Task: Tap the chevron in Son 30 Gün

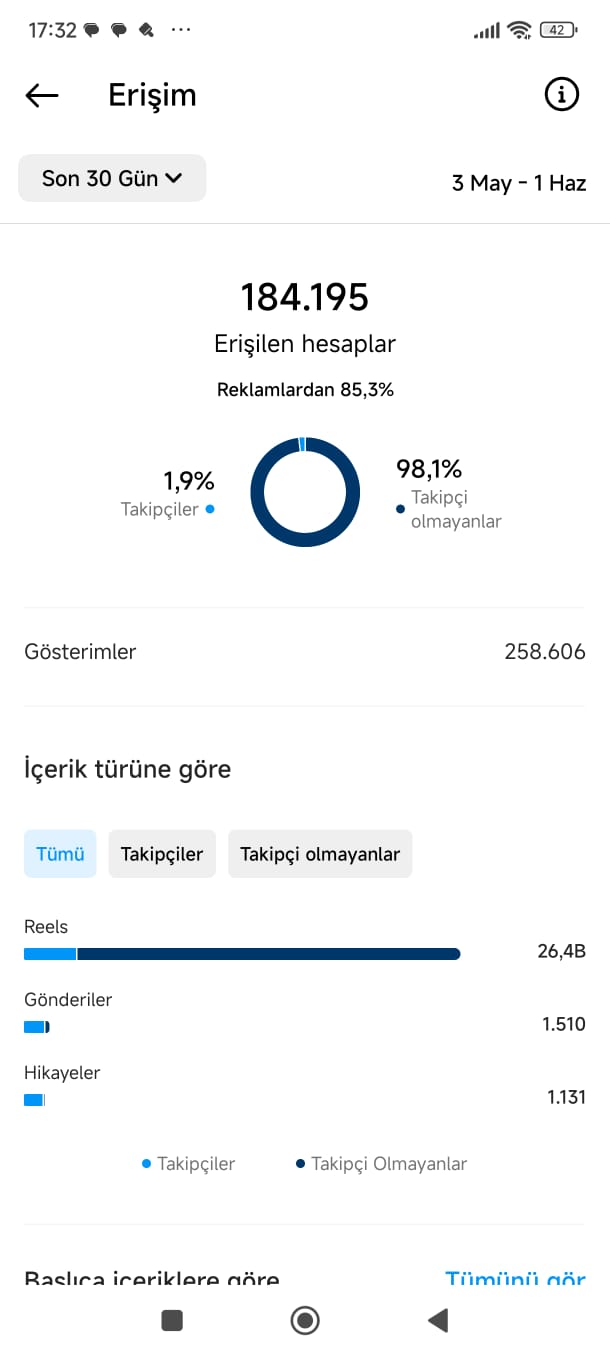Action: click(x=173, y=178)
